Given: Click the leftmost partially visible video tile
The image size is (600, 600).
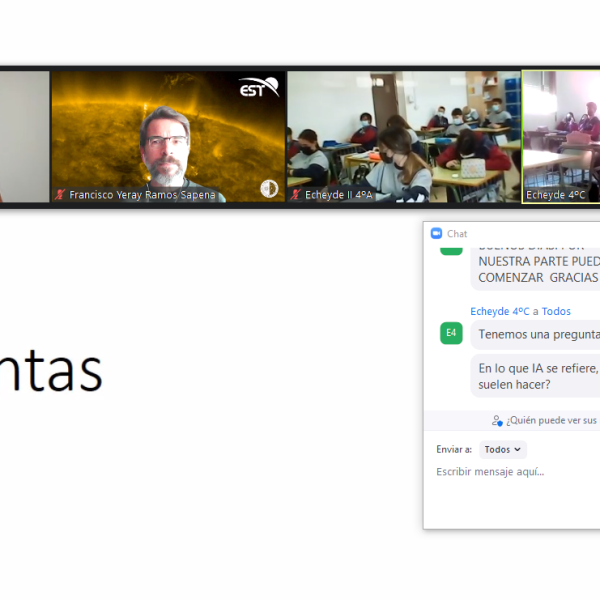Looking at the screenshot, I should pyautogui.click(x=24, y=135).
